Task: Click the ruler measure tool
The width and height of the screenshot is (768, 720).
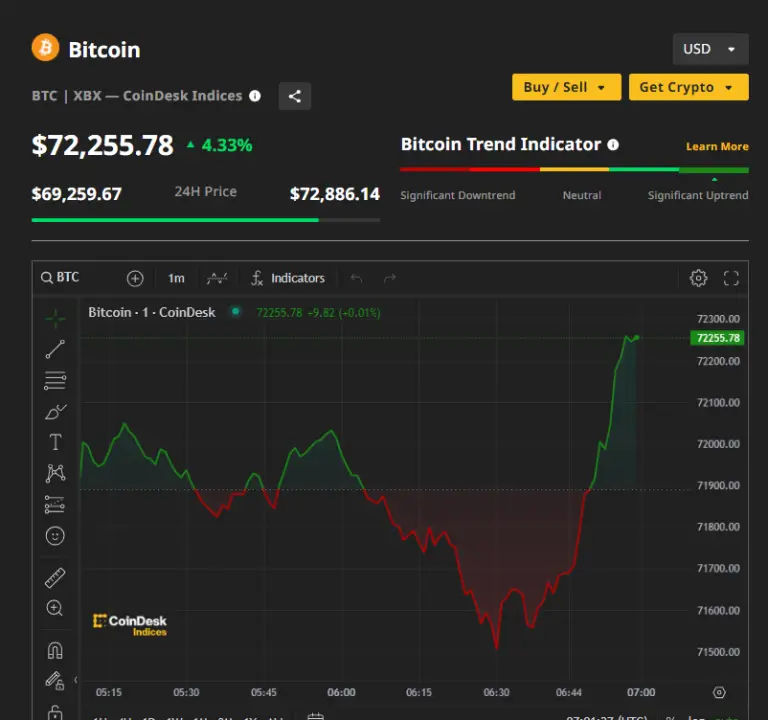Action: click(x=55, y=577)
